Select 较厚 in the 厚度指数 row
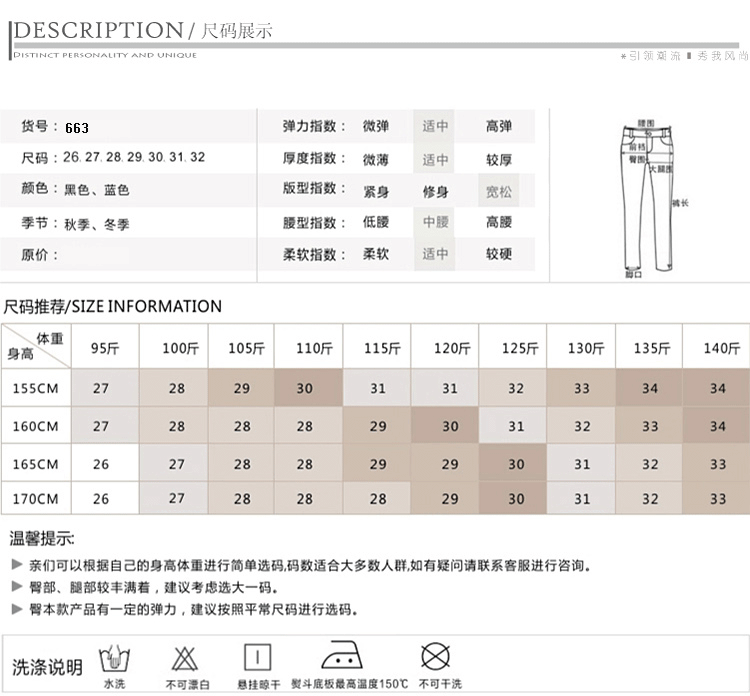The image size is (750, 696). click(499, 159)
